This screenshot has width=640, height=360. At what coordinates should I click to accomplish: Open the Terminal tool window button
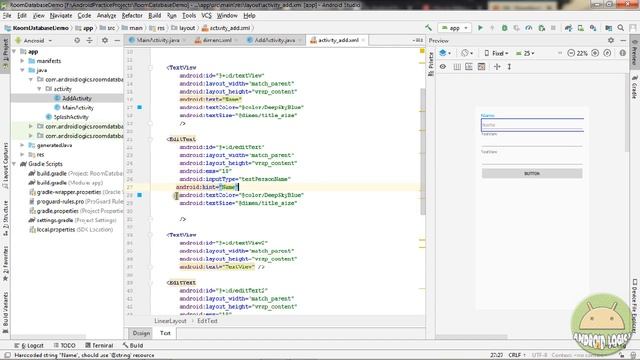[x=99, y=345]
